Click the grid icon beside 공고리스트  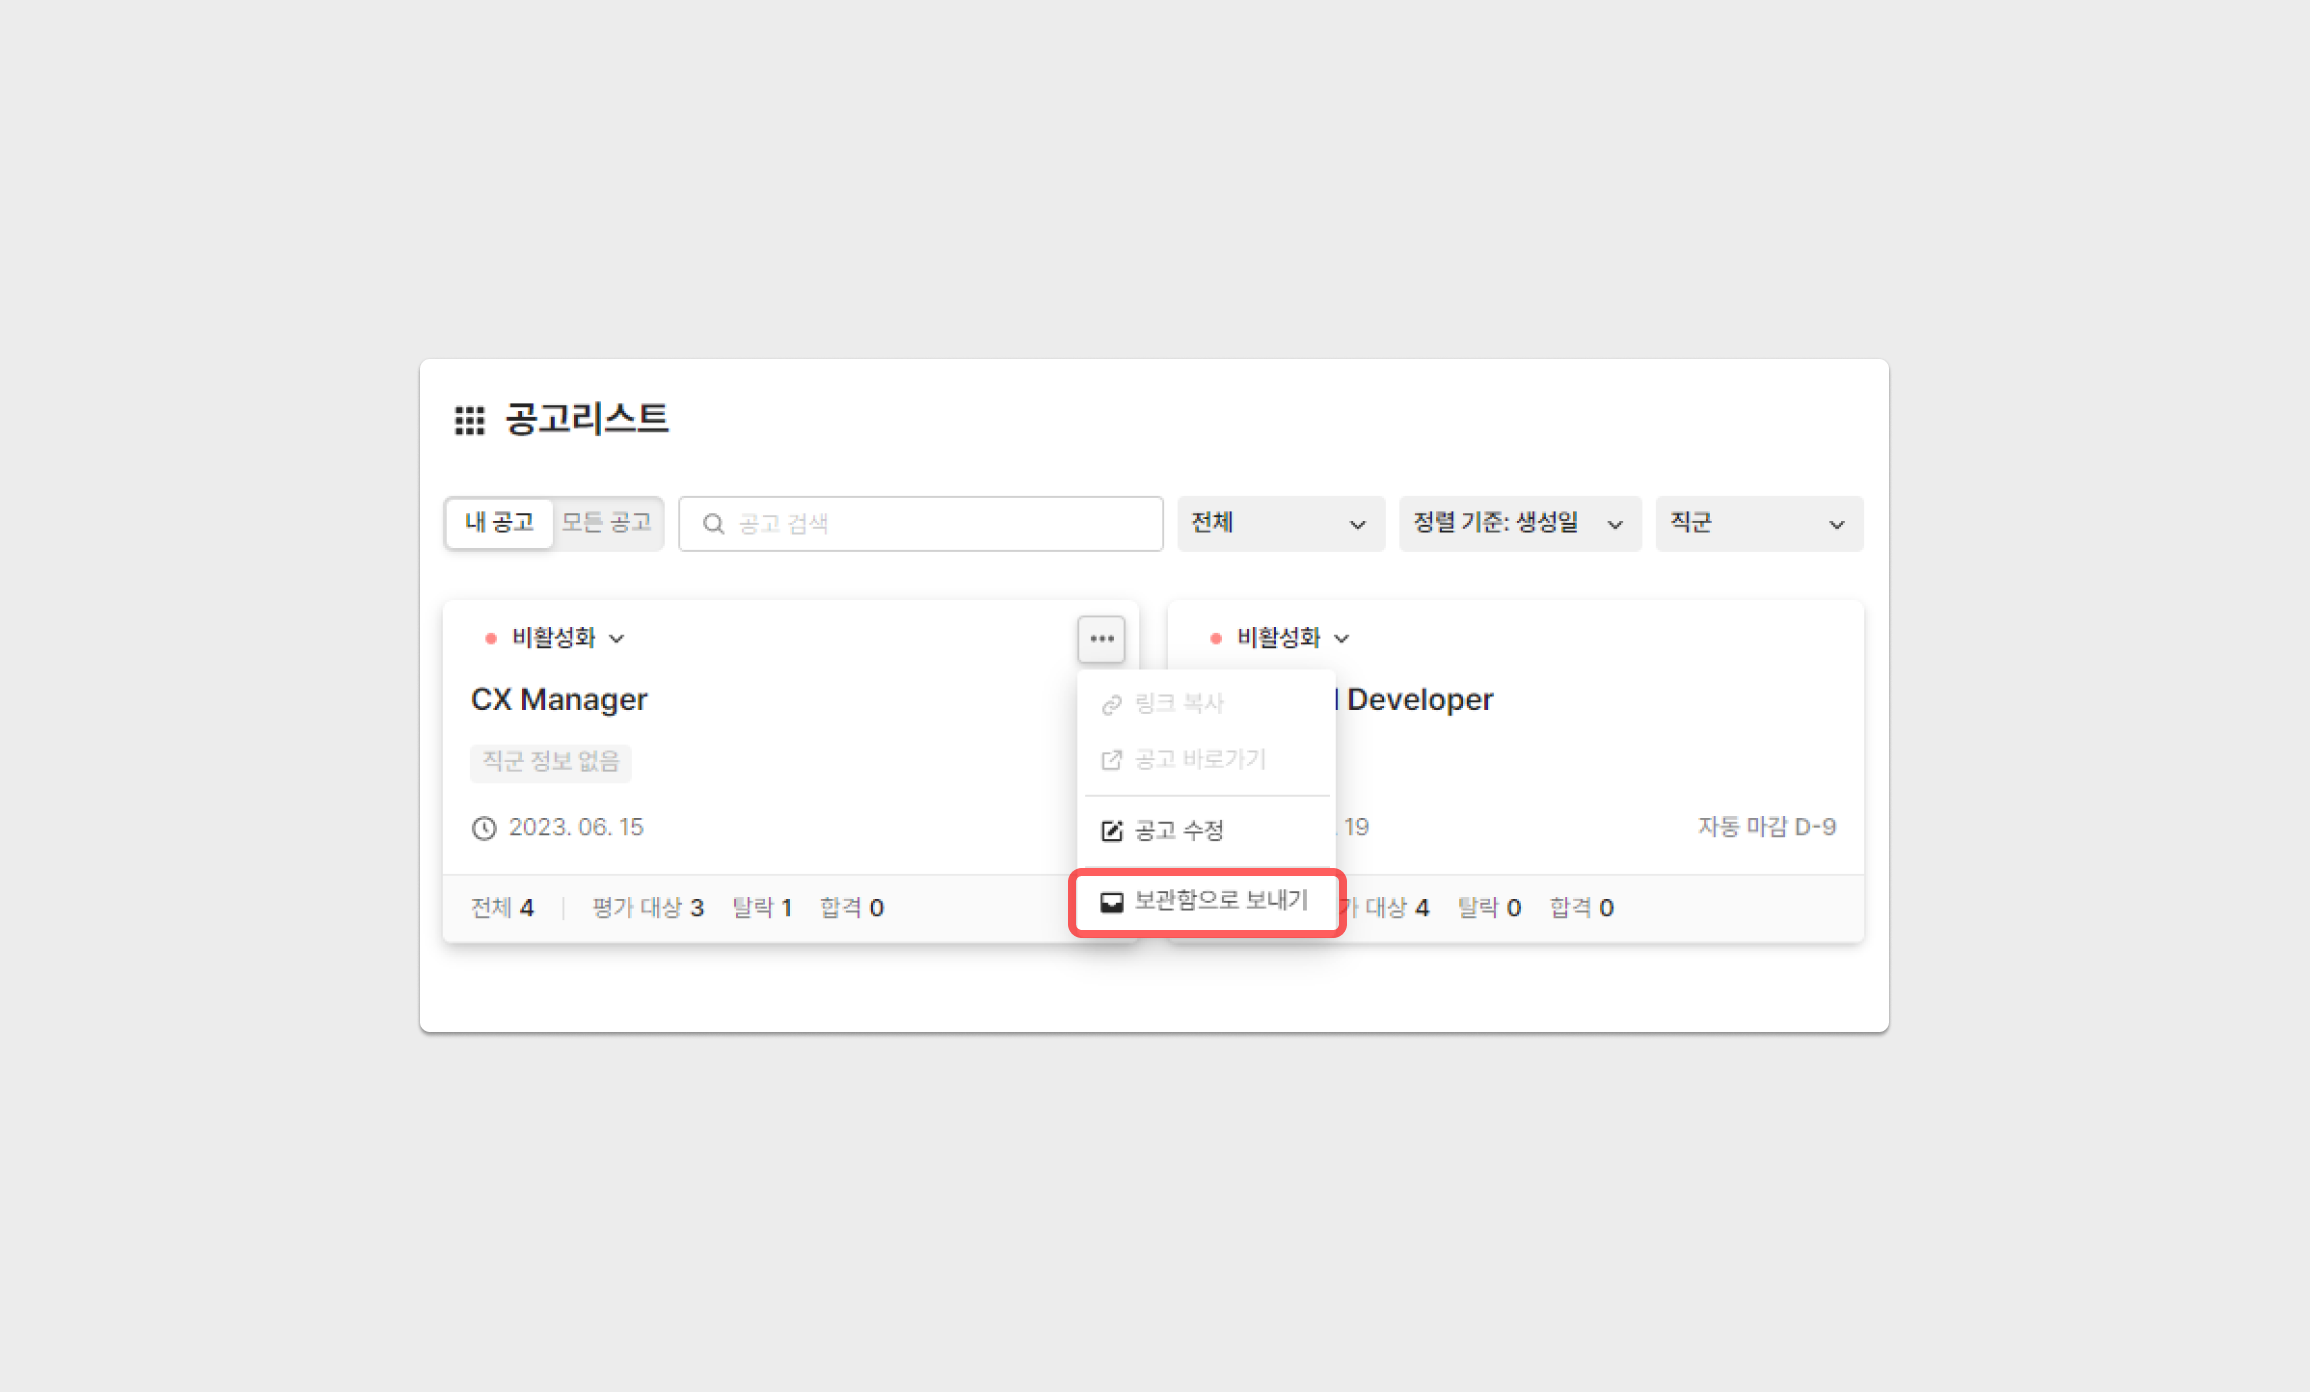coord(469,420)
